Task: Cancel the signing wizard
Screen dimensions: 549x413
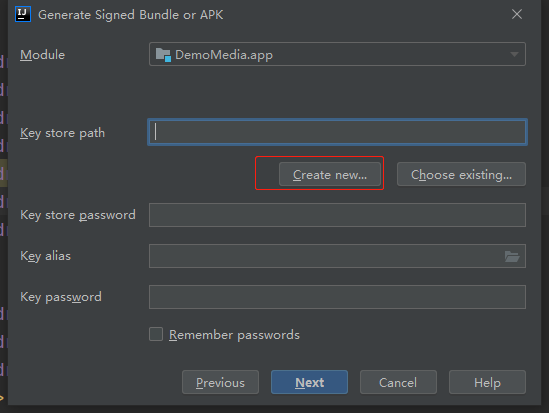Action: (x=398, y=382)
